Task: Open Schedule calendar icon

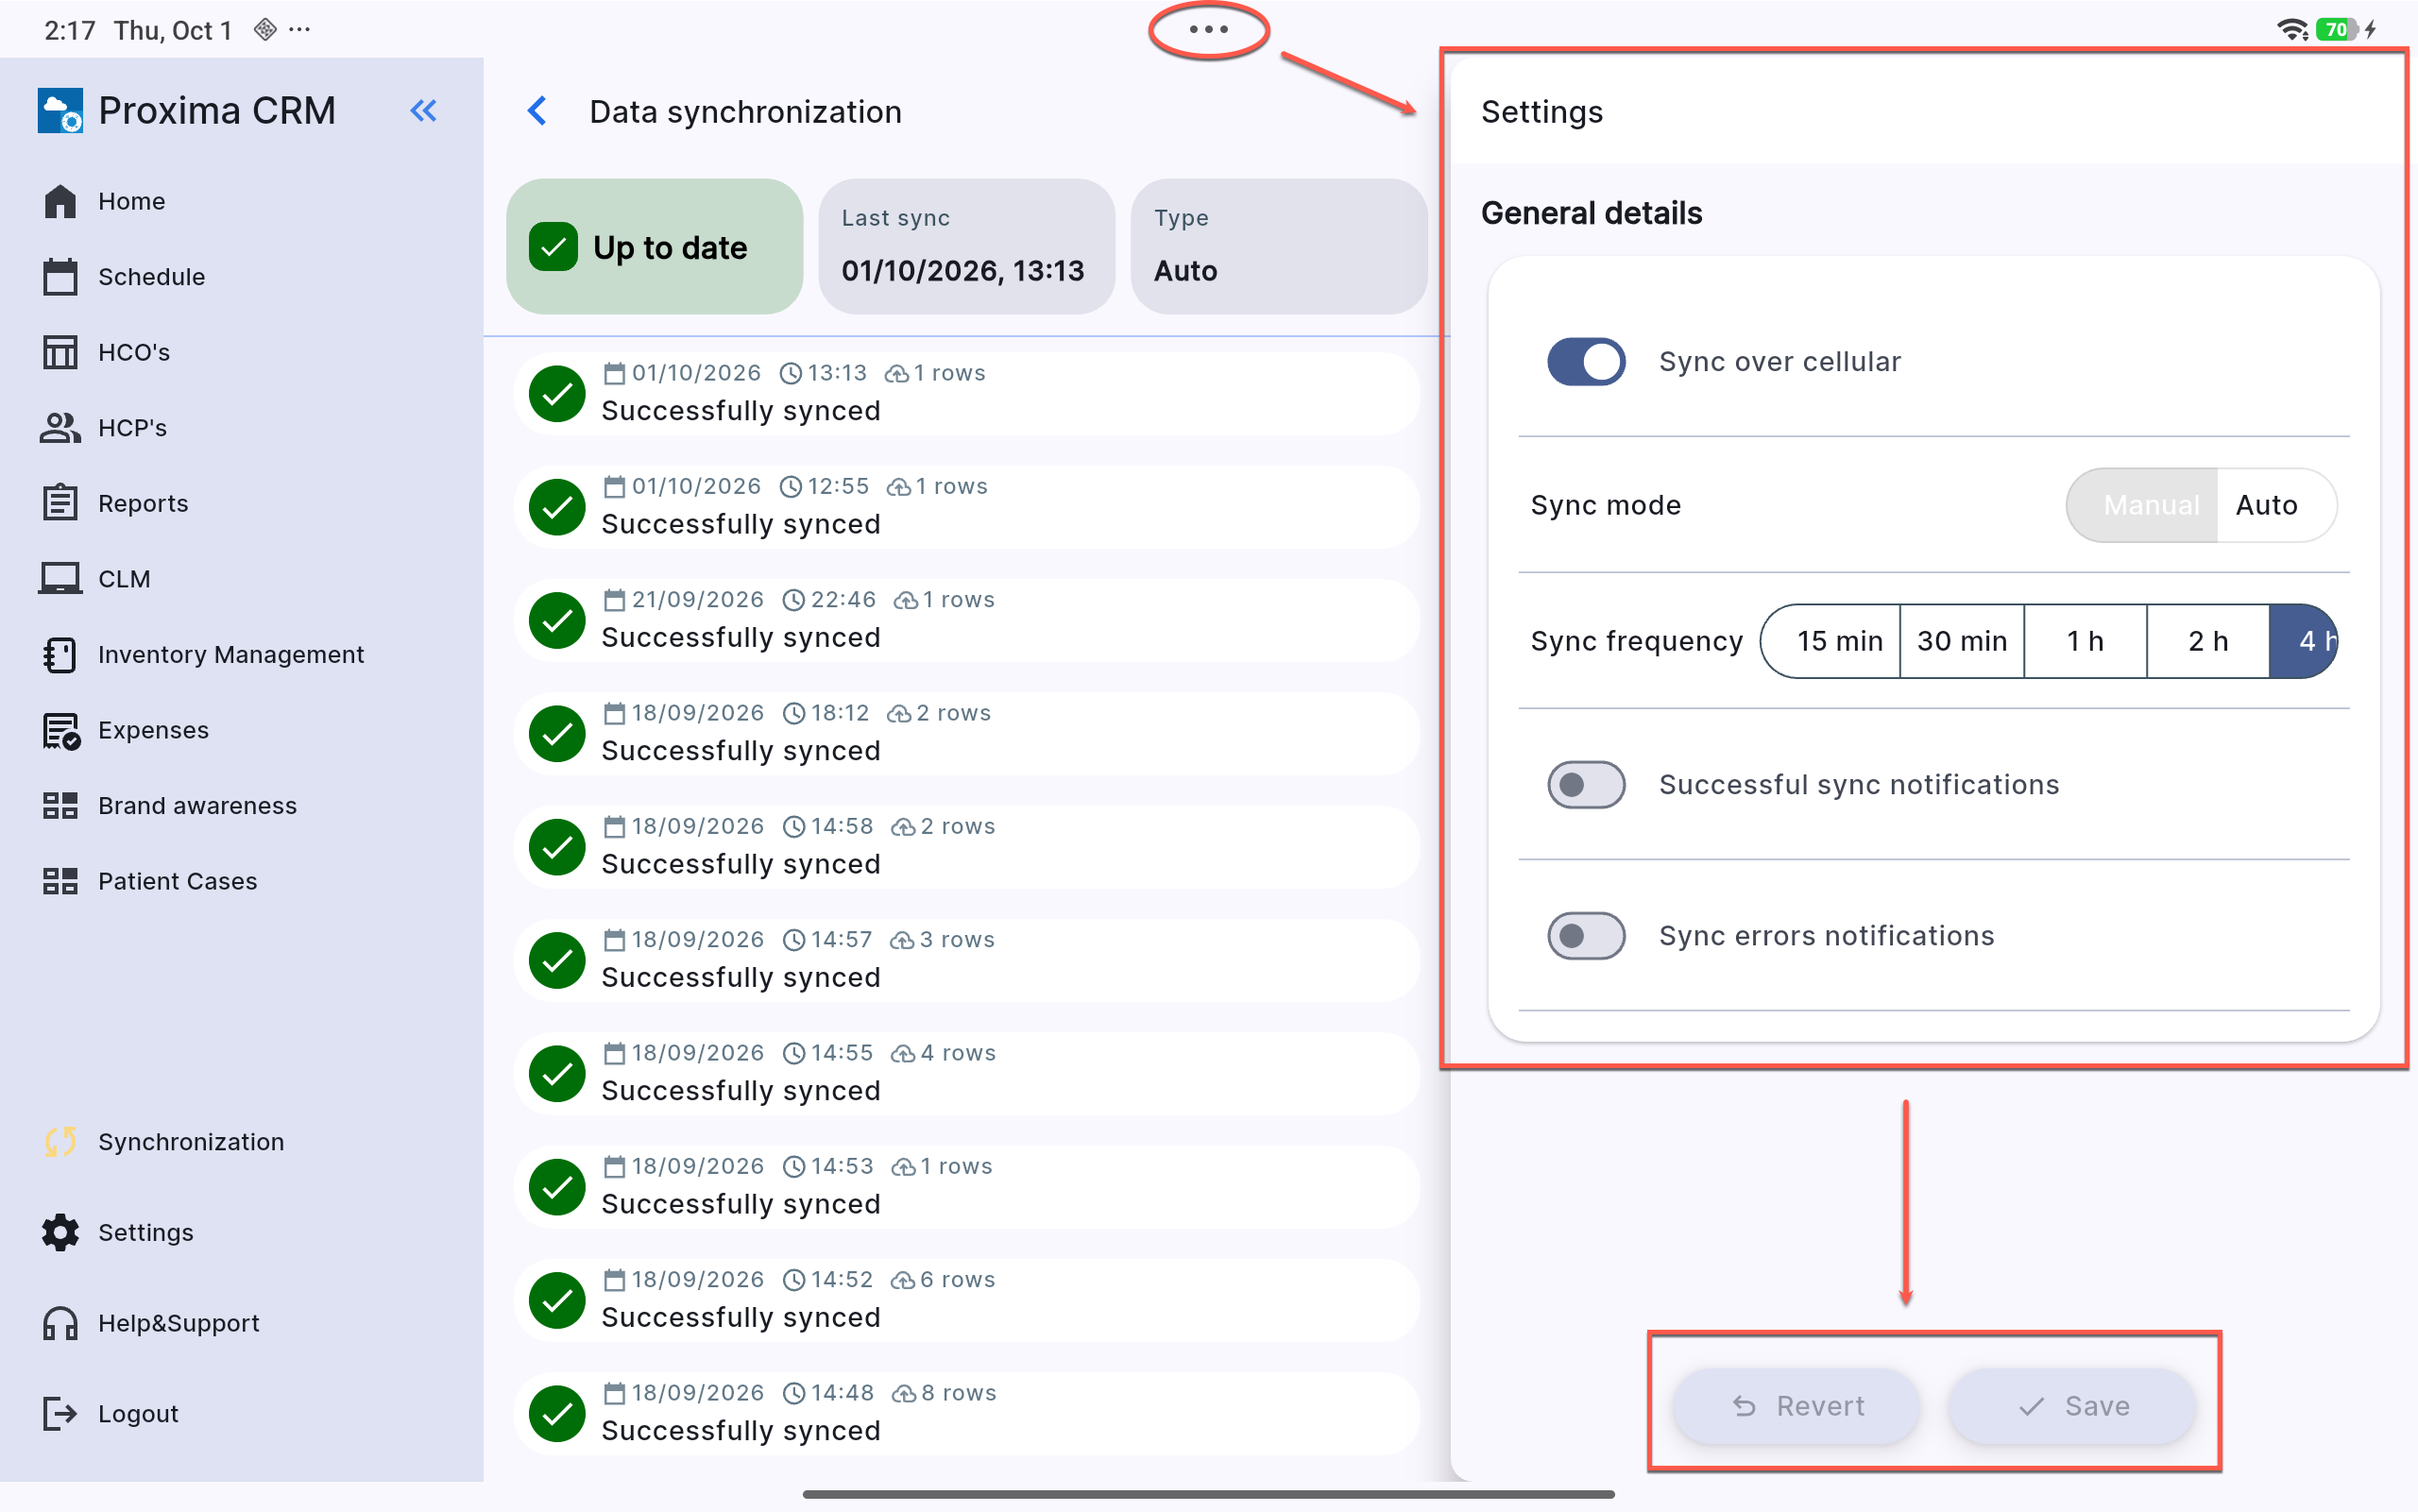Action: [60, 277]
